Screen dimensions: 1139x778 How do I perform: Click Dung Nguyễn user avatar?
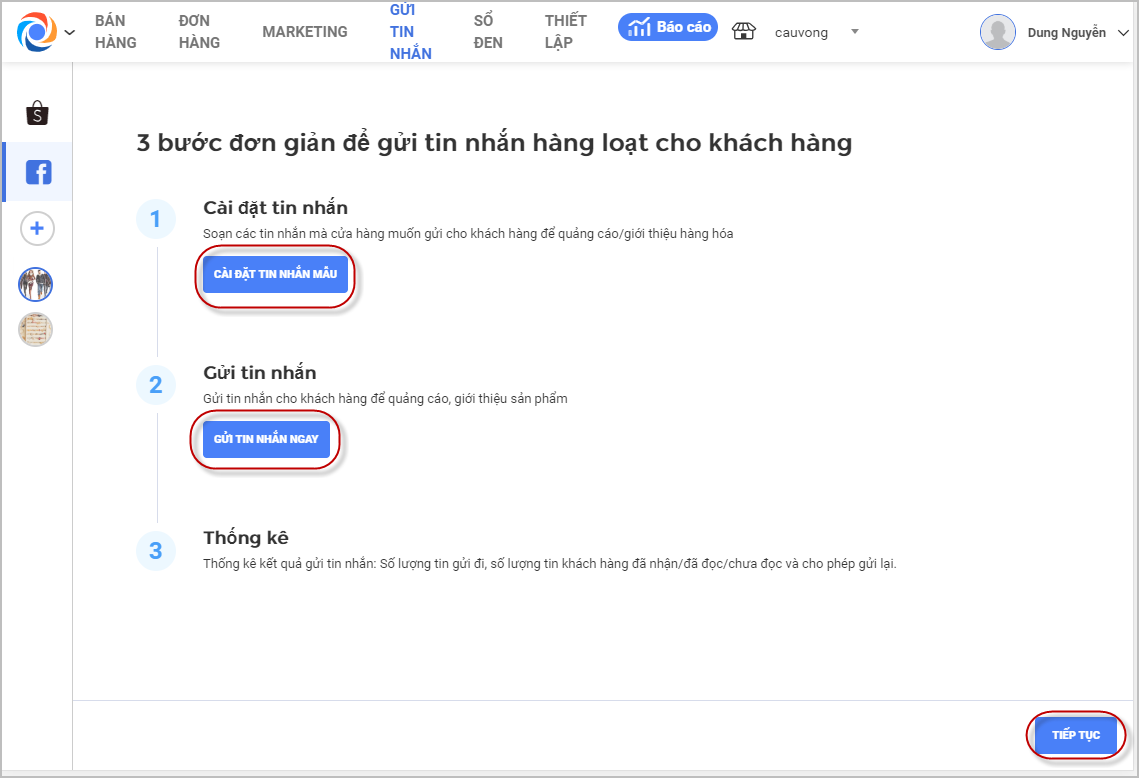pos(997,32)
